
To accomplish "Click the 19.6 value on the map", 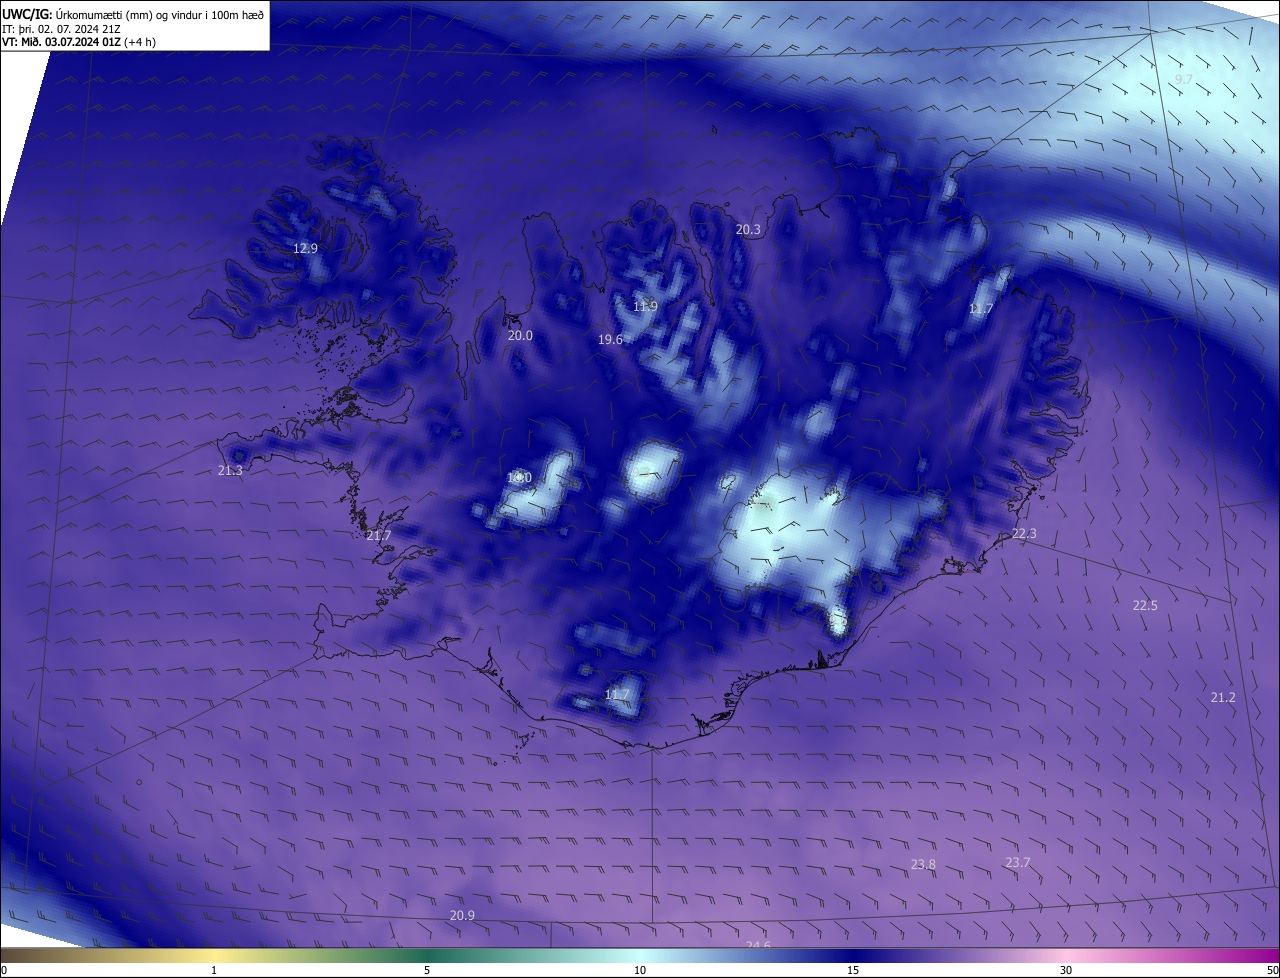I will pos(610,340).
